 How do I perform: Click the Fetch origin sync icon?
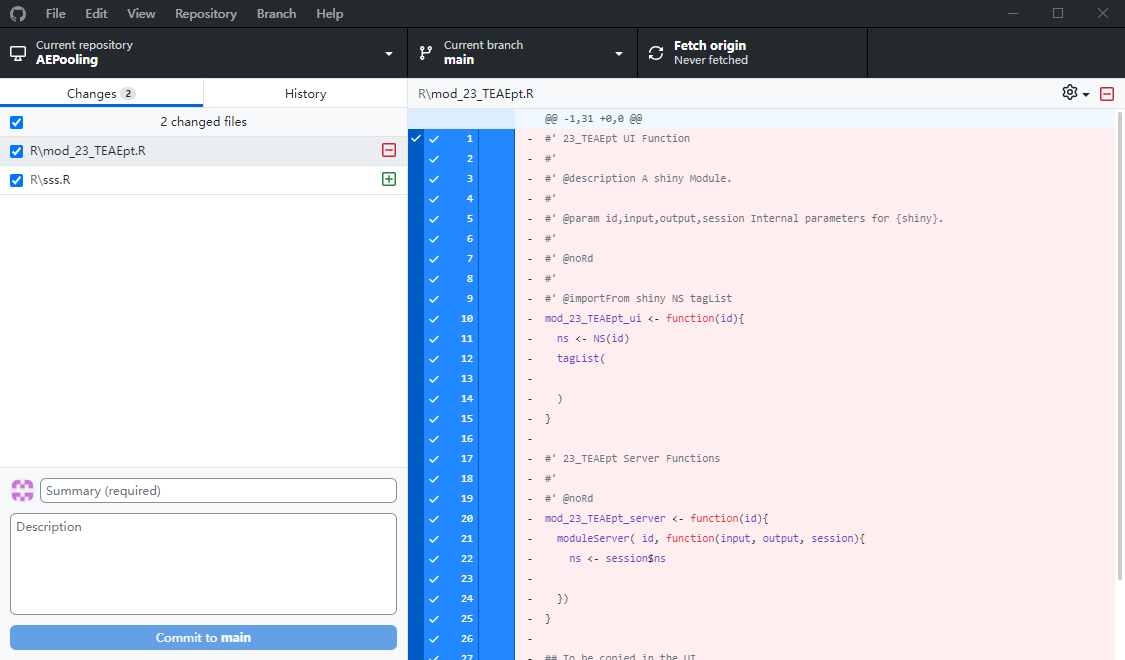(656, 53)
